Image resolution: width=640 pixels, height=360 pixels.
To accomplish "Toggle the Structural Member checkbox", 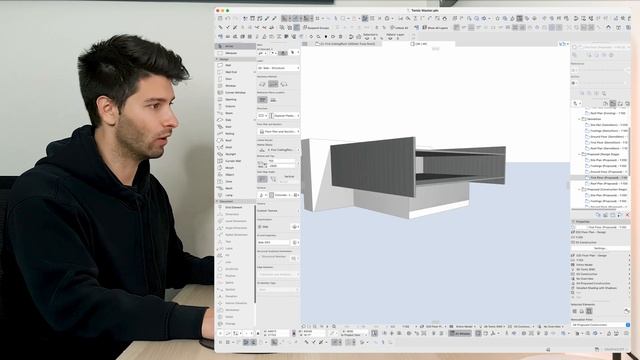I will point(260,257).
